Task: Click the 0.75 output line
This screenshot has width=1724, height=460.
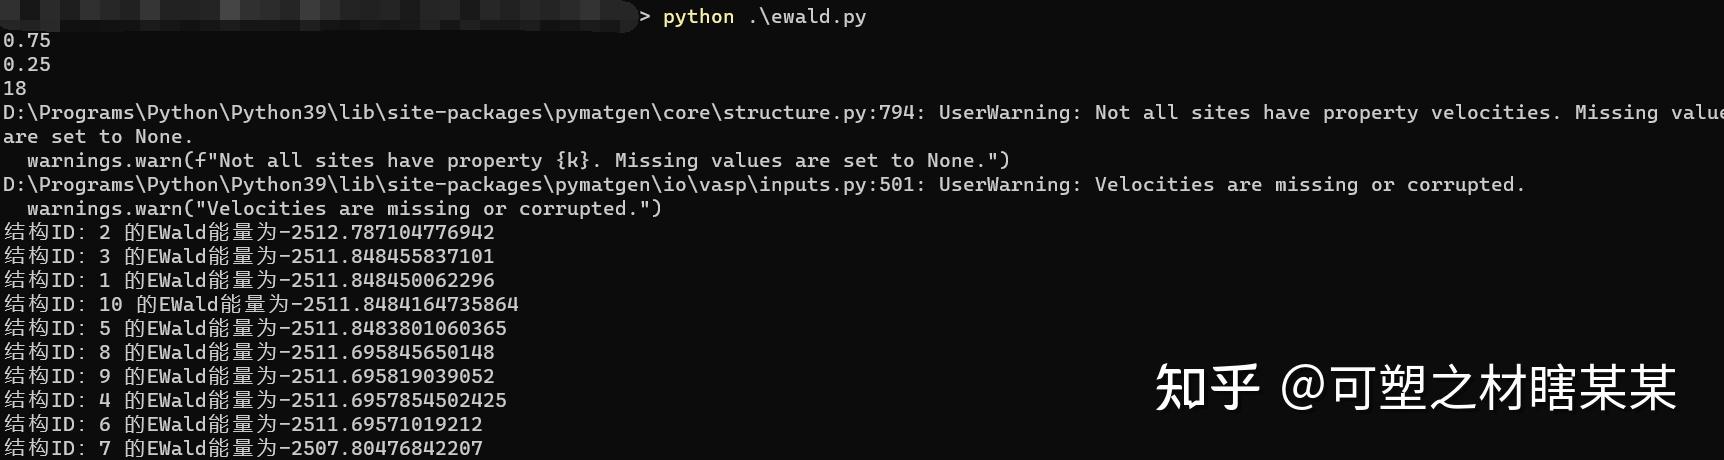Action: [27, 40]
